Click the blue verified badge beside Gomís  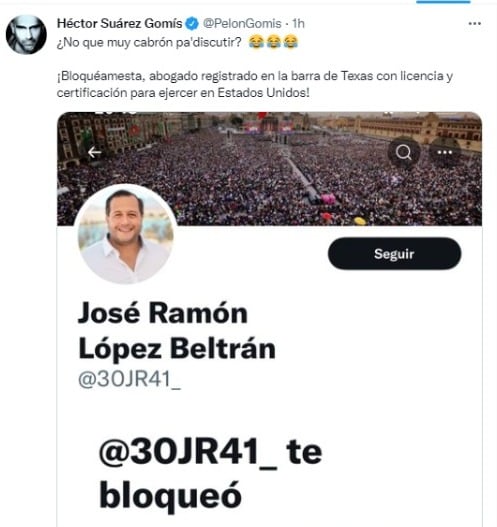[192, 24]
